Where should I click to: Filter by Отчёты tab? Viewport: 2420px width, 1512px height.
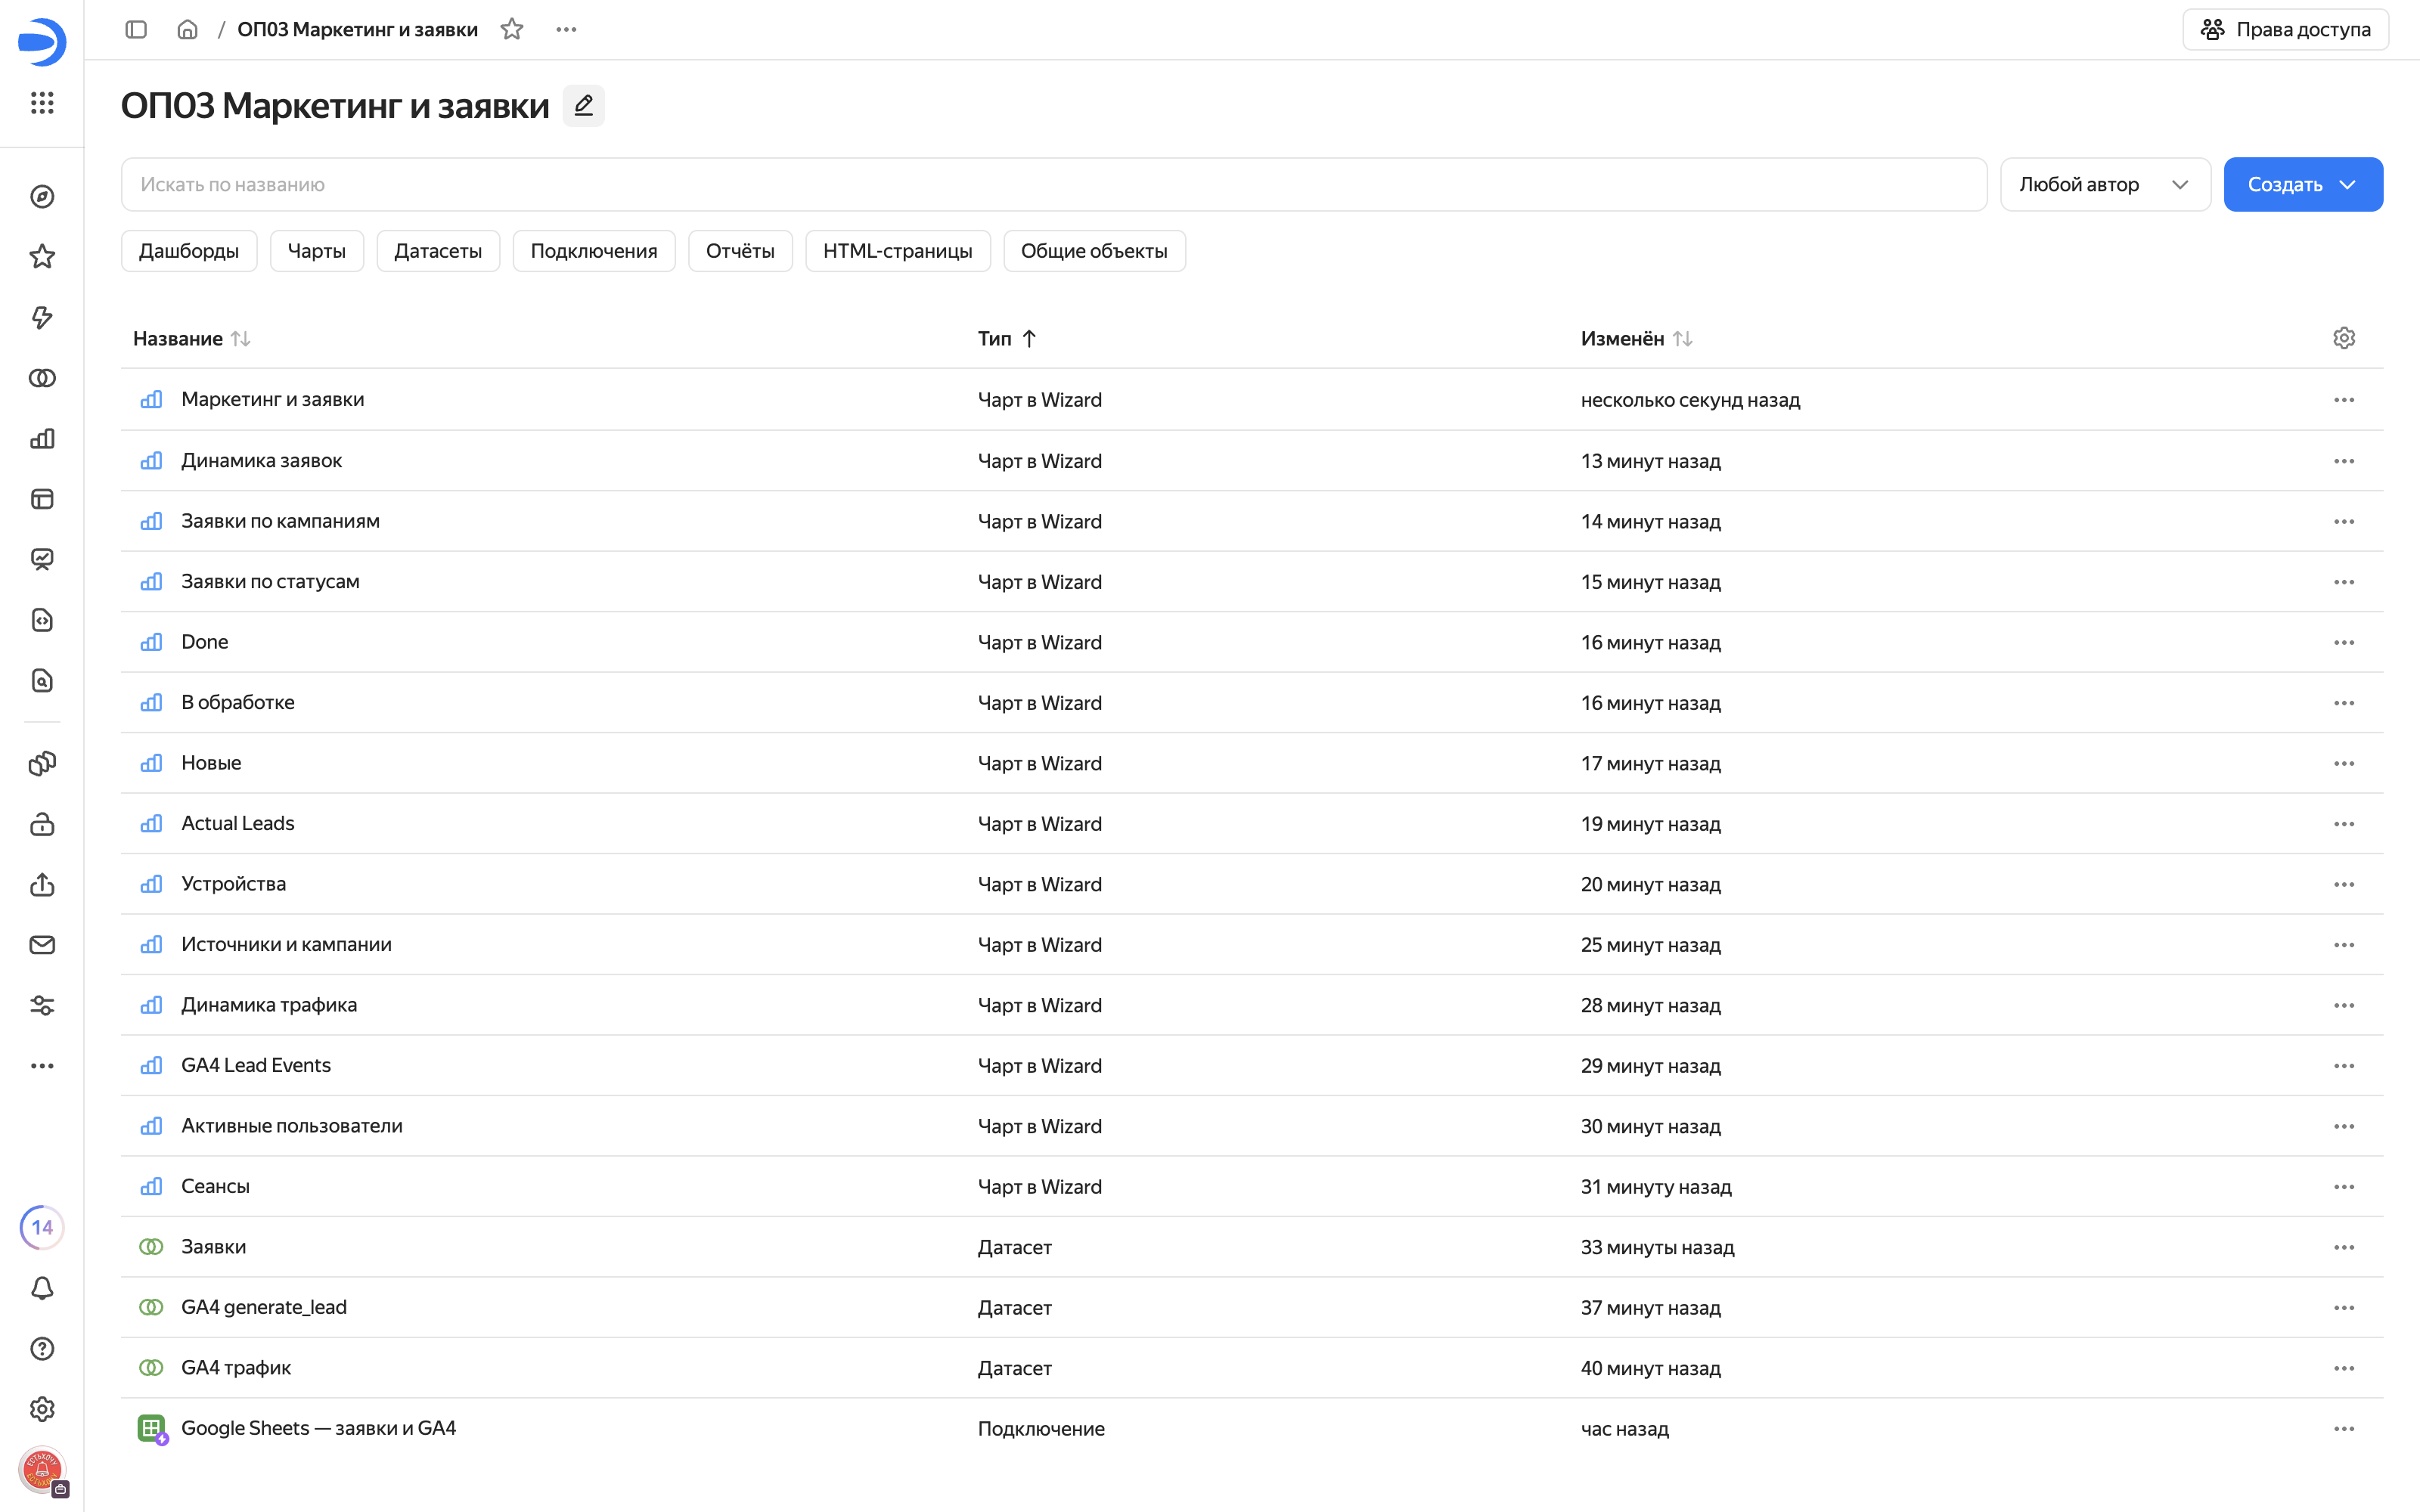coord(740,251)
